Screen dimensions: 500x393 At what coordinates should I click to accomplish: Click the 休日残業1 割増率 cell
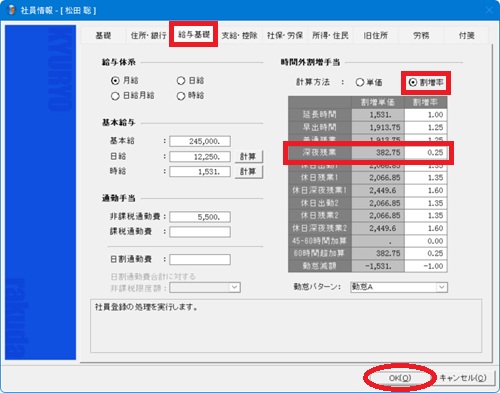coord(426,178)
